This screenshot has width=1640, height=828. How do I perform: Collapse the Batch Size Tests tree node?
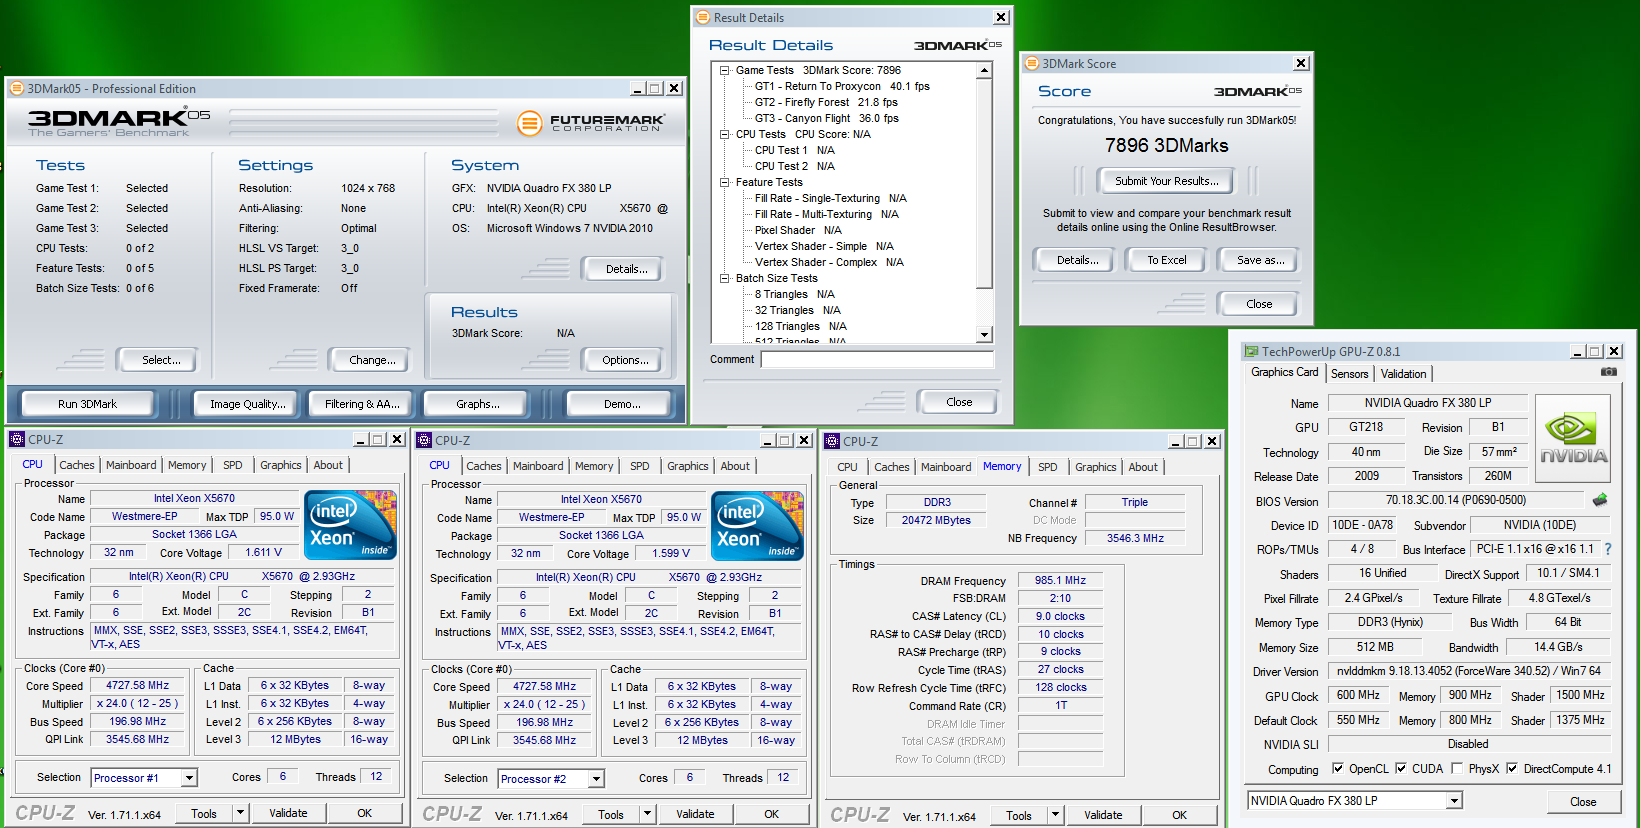click(x=725, y=278)
